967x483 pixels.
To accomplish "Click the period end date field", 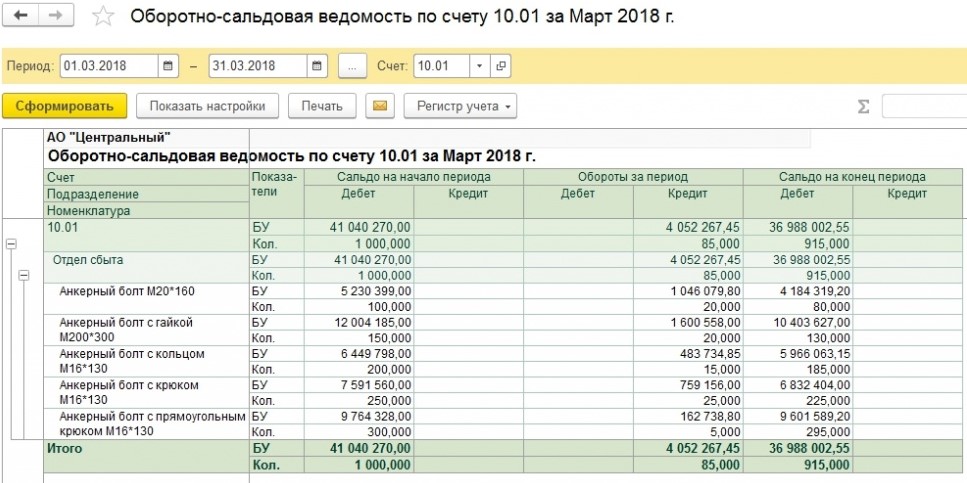I will (257, 66).
